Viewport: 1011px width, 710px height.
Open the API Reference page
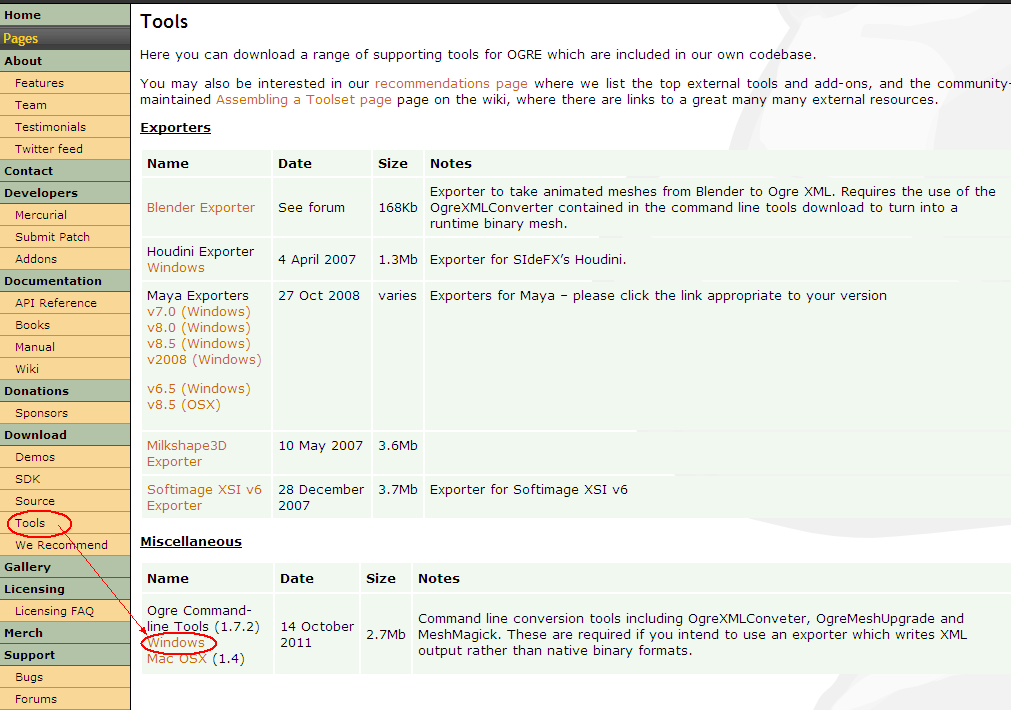click(x=64, y=302)
